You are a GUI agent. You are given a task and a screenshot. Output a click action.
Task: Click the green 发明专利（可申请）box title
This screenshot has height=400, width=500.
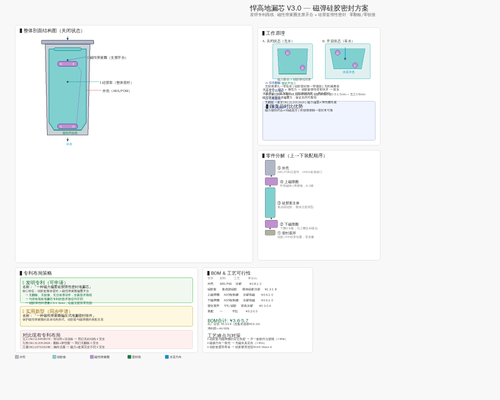[x=44, y=282]
